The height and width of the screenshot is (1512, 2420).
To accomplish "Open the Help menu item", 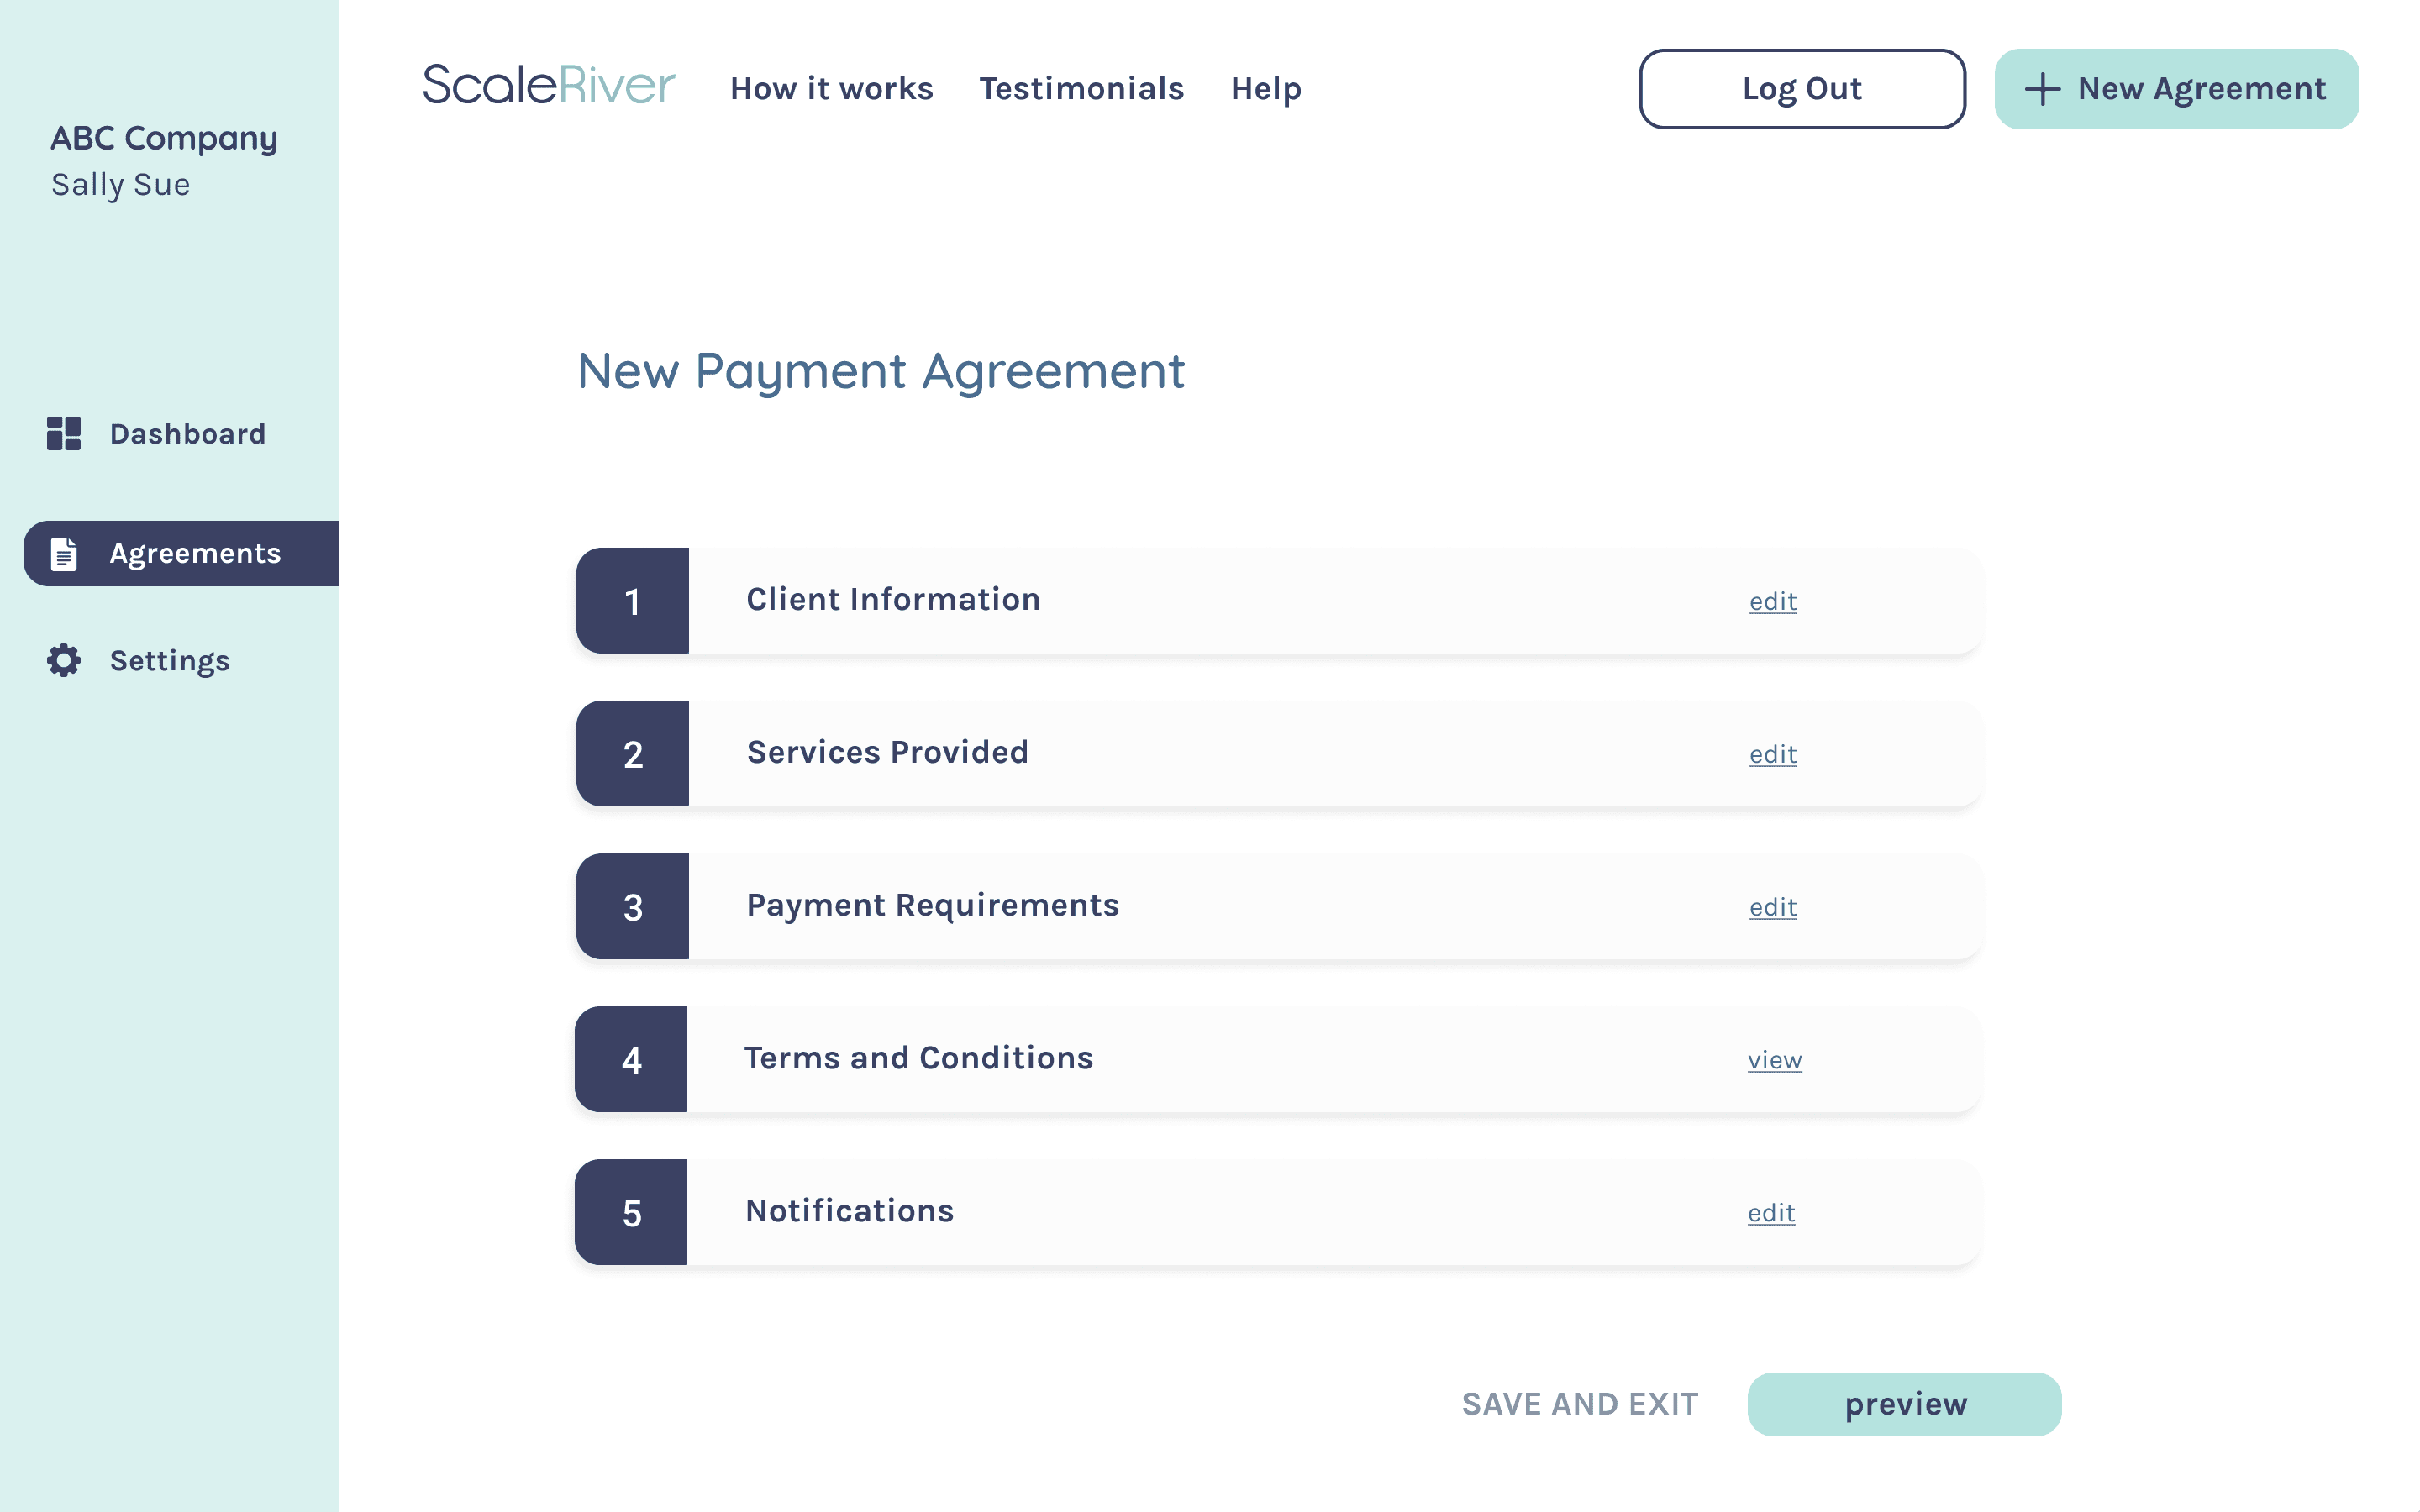I will (x=1266, y=89).
